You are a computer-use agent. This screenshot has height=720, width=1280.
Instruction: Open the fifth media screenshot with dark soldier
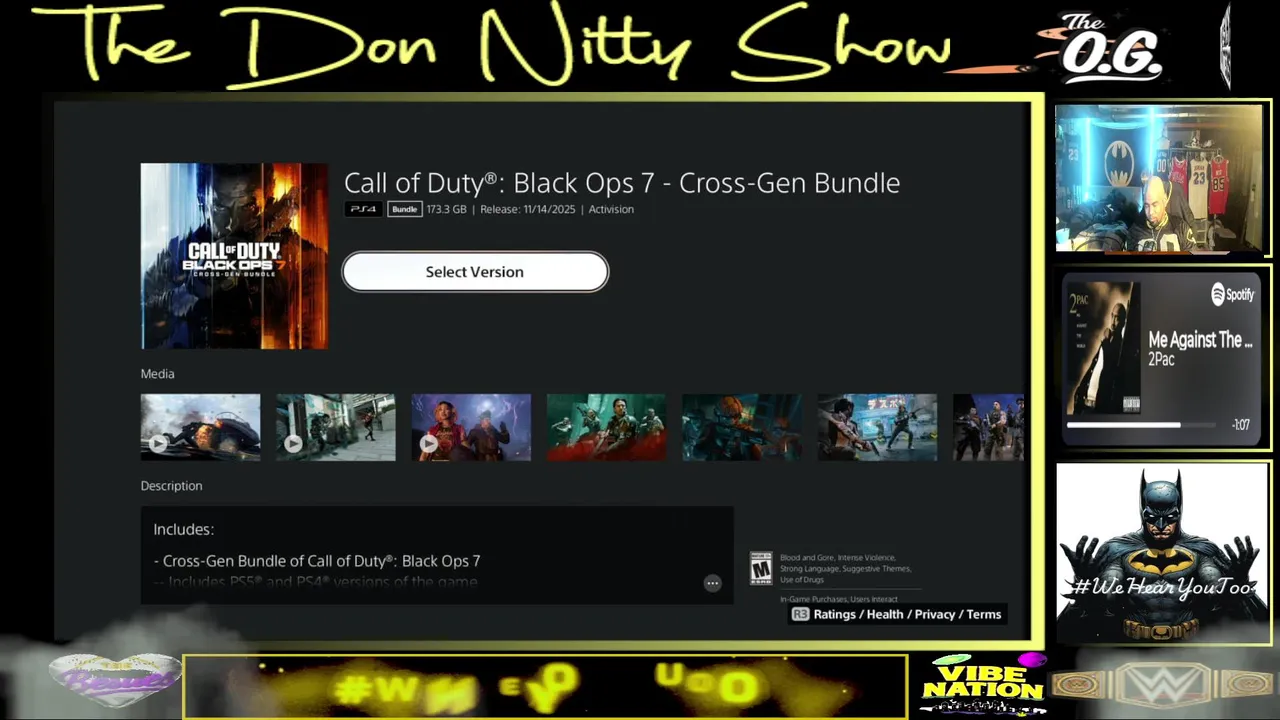(x=742, y=427)
